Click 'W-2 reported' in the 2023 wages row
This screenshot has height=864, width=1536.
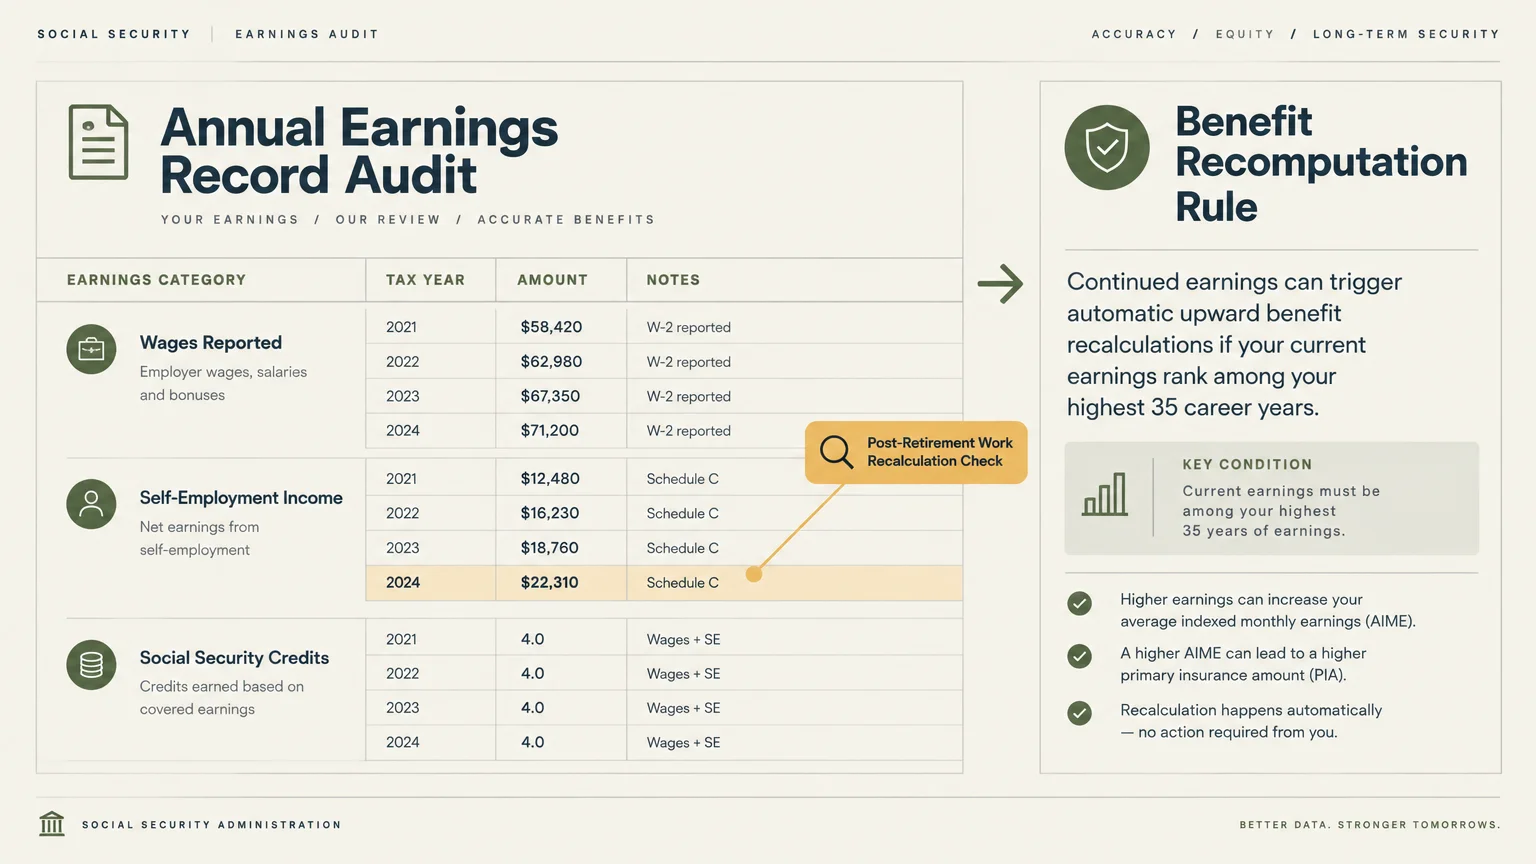click(x=688, y=397)
